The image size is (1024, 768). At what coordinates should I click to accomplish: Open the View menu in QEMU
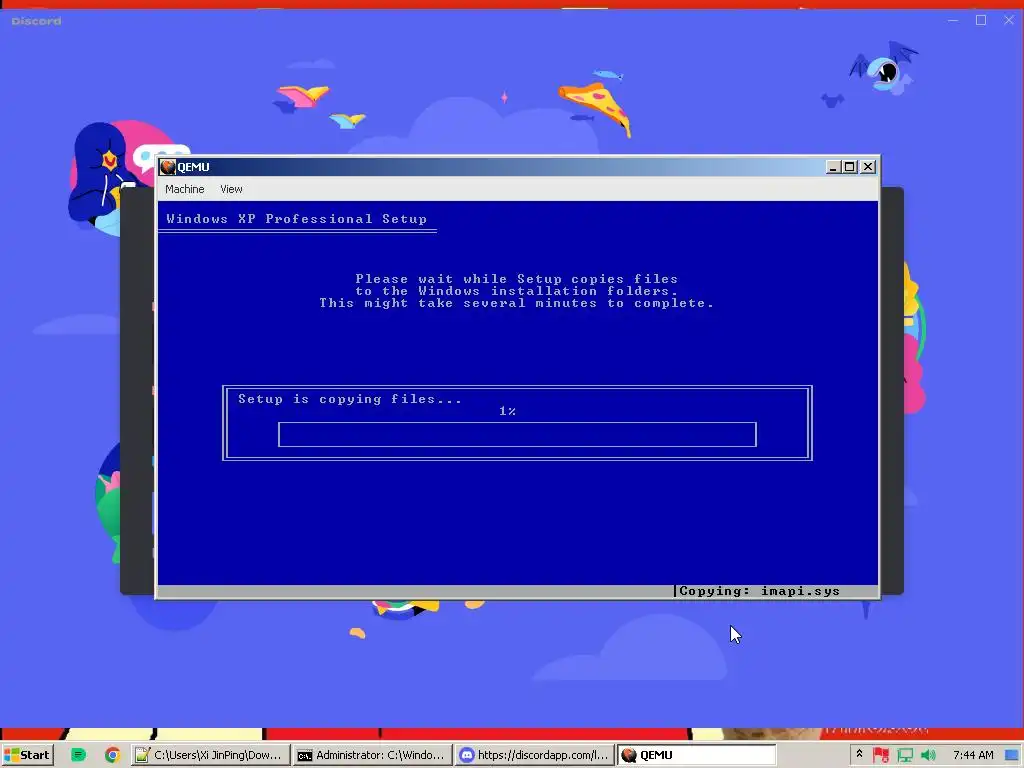[231, 189]
